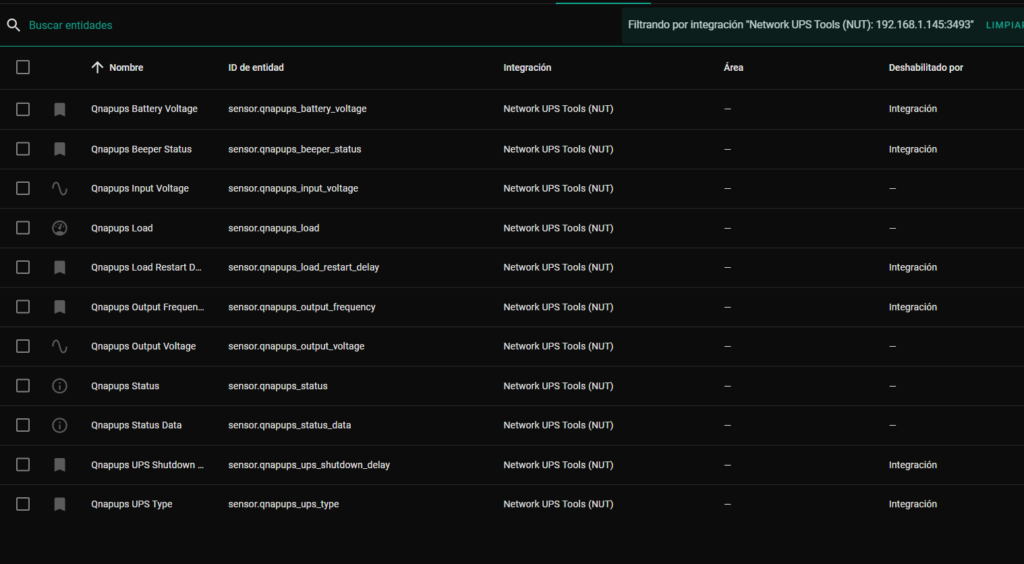1024x564 pixels.
Task: Click the sine wave icon for Qnapups Output Voltage
Action: pos(60,346)
